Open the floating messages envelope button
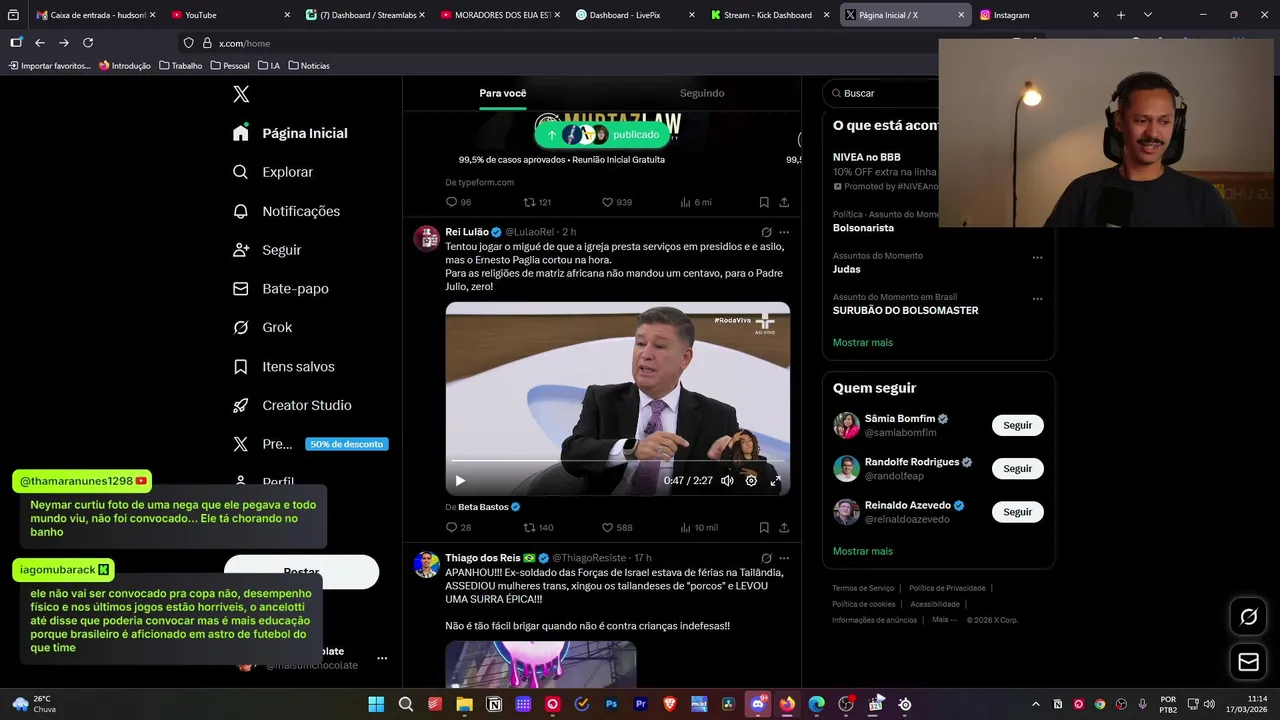Screen dimensions: 1280x720 (x=1248, y=662)
